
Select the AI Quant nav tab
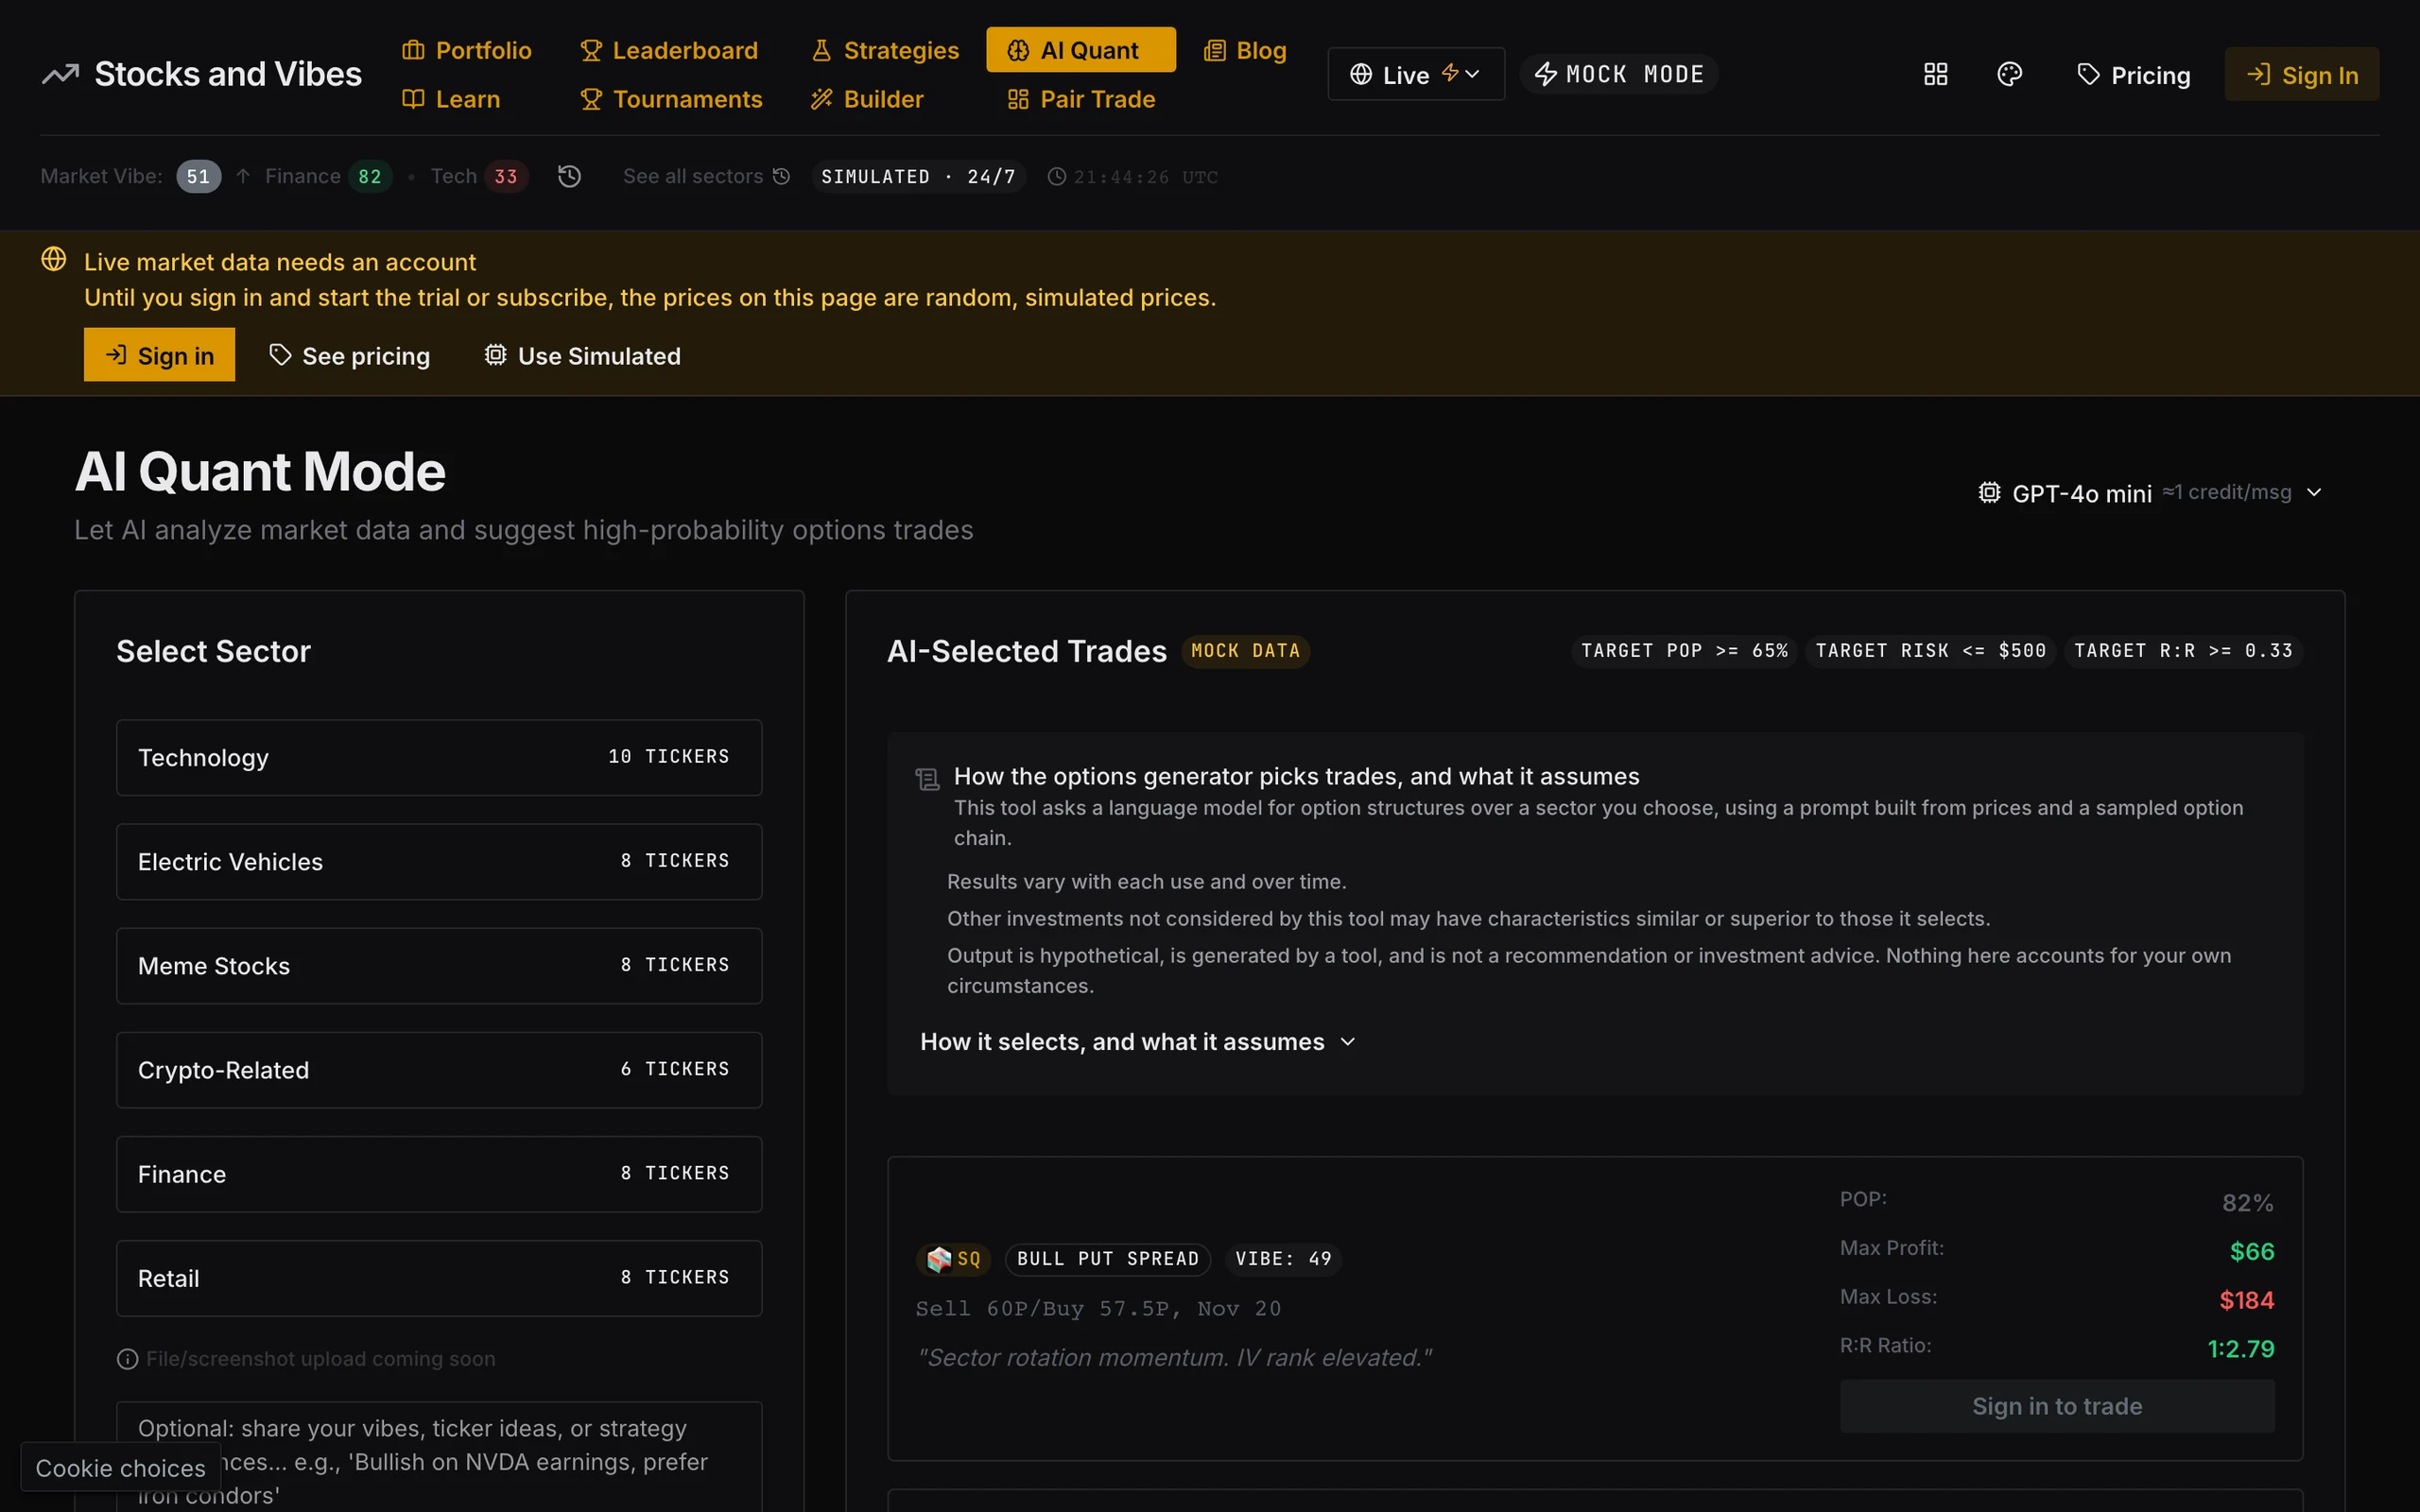point(1080,50)
